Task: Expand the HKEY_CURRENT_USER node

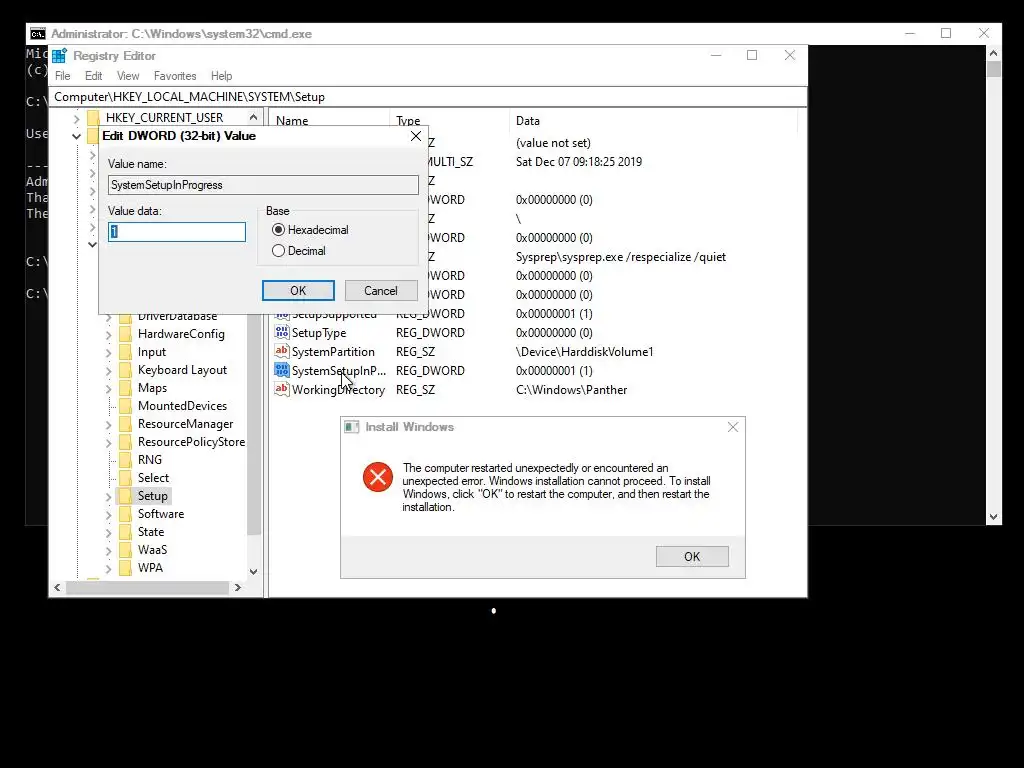Action: coord(76,118)
